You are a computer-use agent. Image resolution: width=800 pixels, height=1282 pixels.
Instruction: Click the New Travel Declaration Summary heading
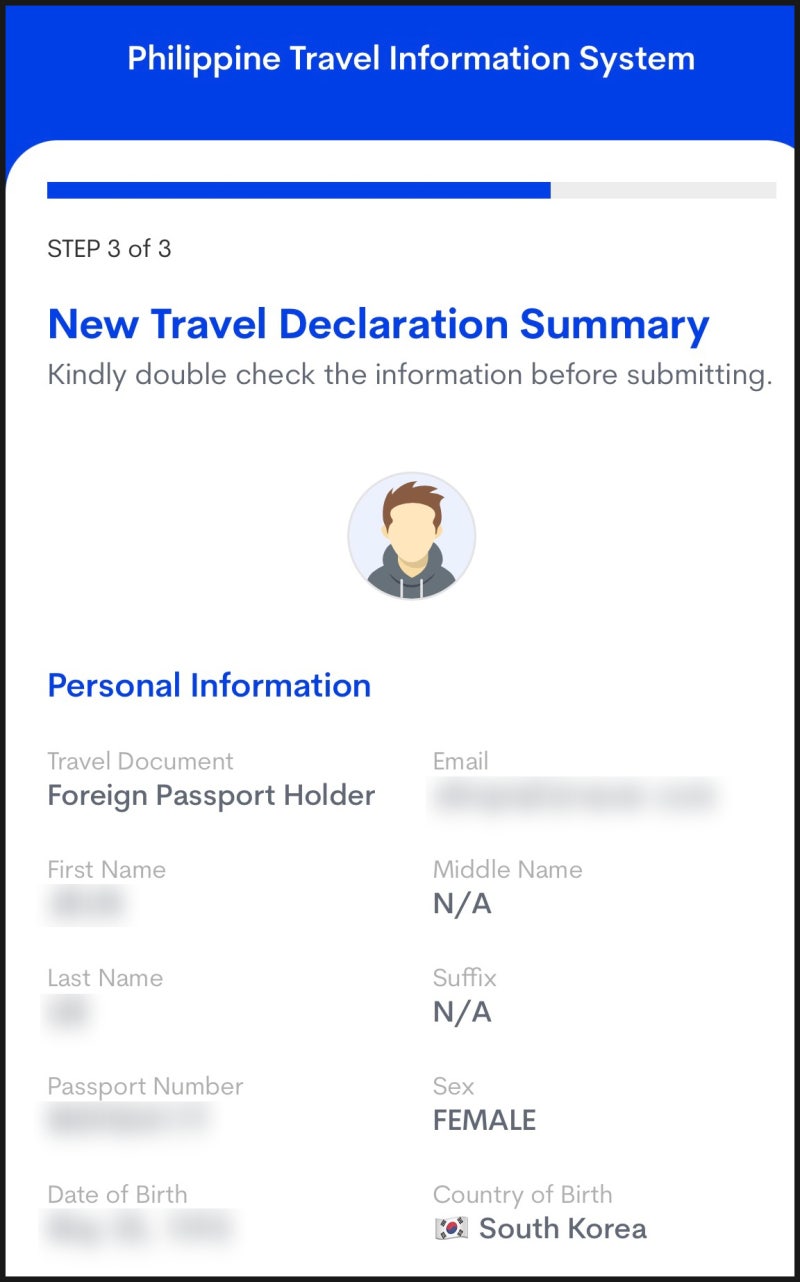click(378, 325)
